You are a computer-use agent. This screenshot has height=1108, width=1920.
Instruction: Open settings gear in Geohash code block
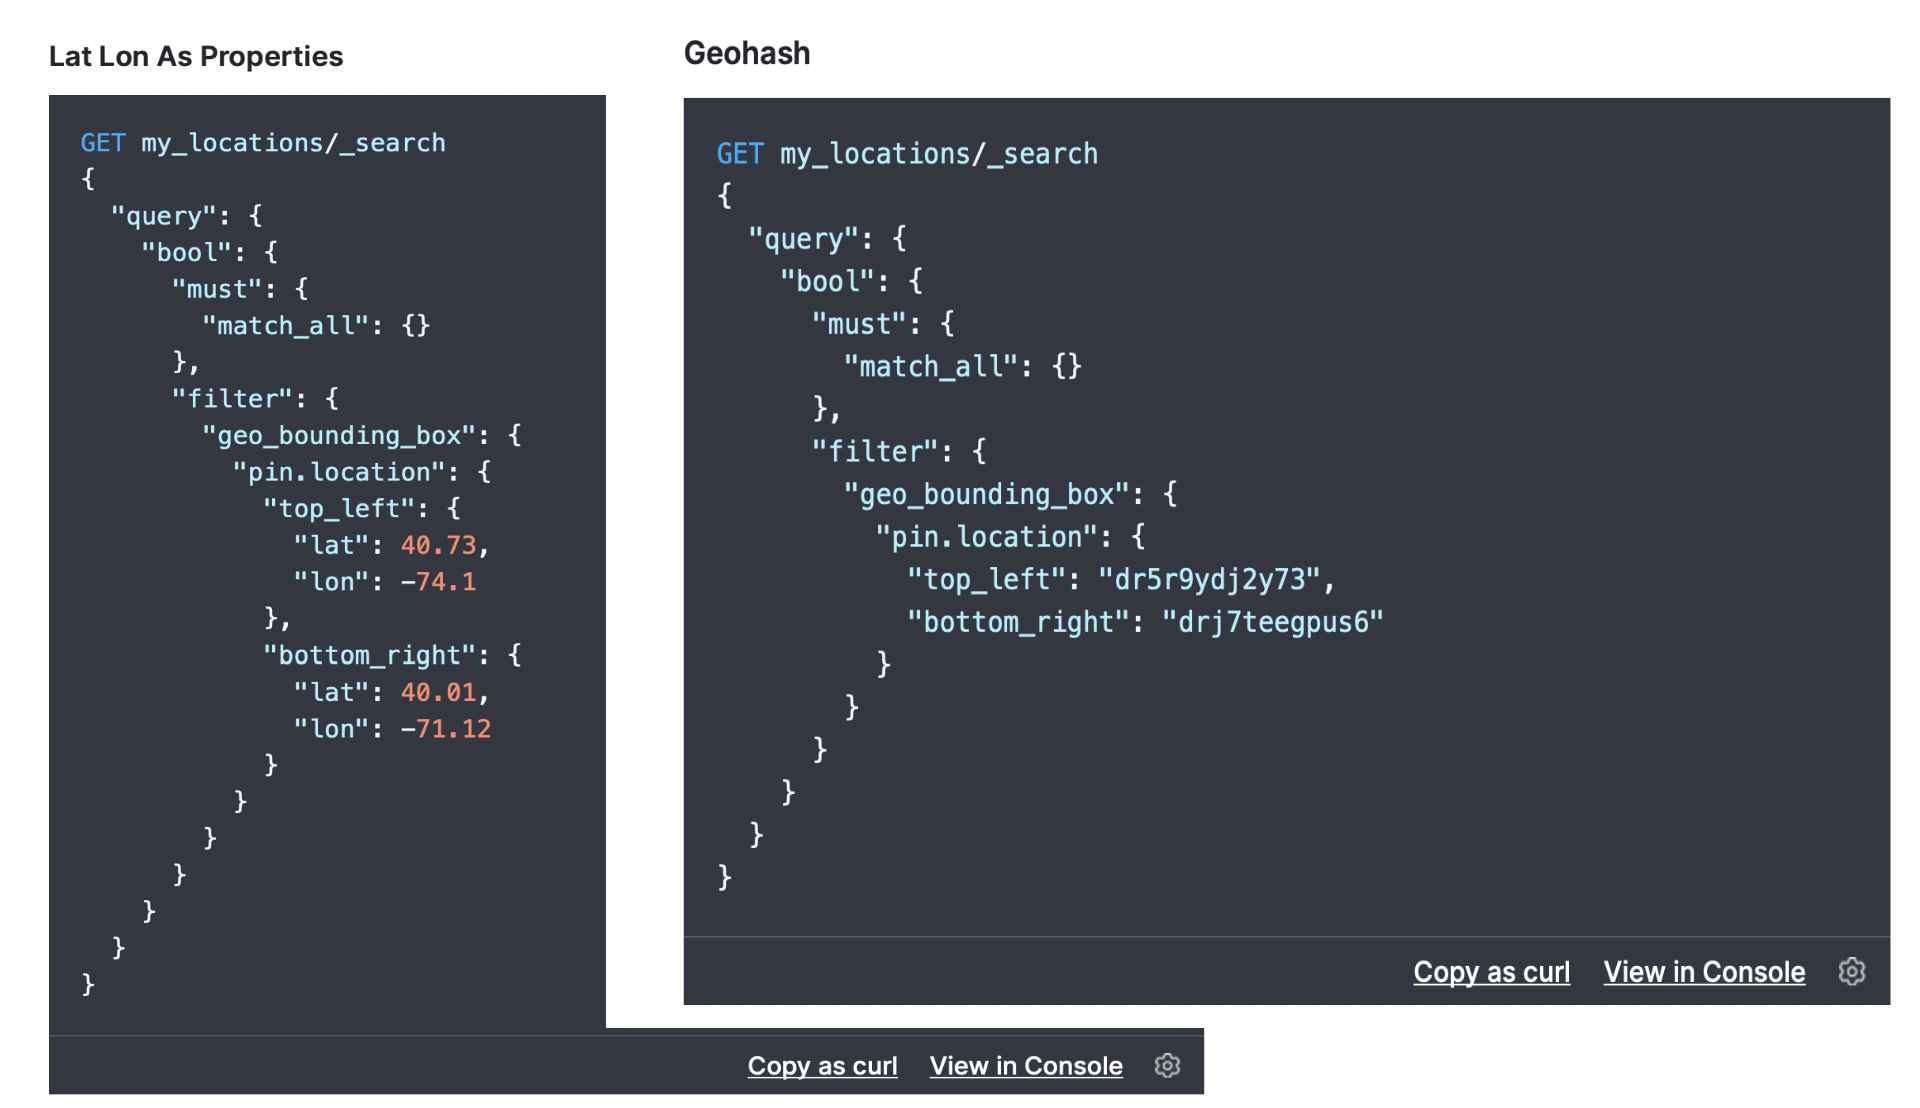(1851, 971)
